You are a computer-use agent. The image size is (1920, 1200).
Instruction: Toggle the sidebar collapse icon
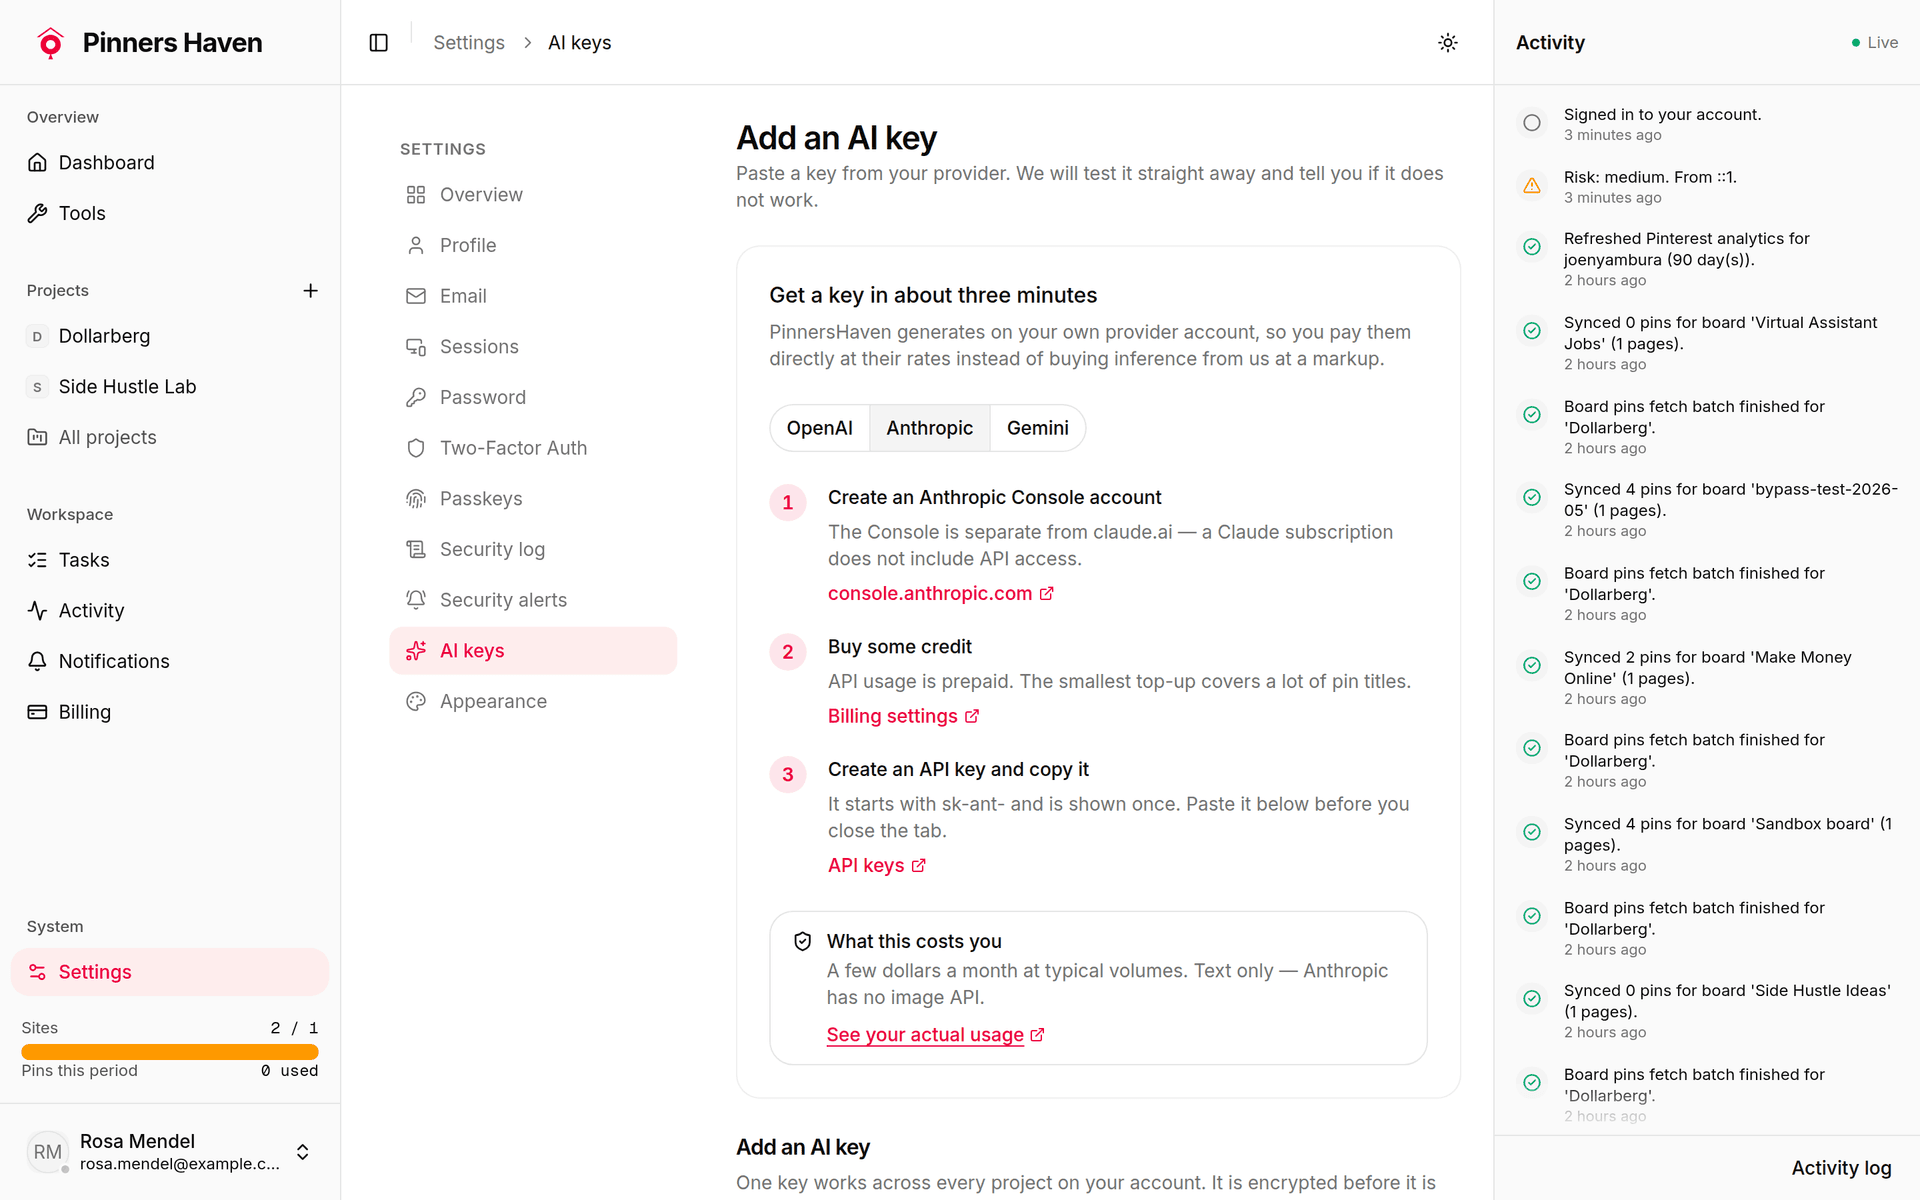(378, 42)
